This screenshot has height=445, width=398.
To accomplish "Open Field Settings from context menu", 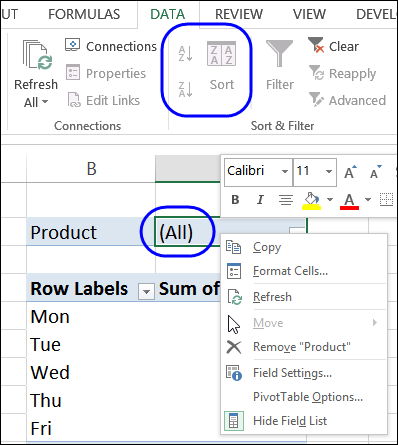I will [304, 373].
